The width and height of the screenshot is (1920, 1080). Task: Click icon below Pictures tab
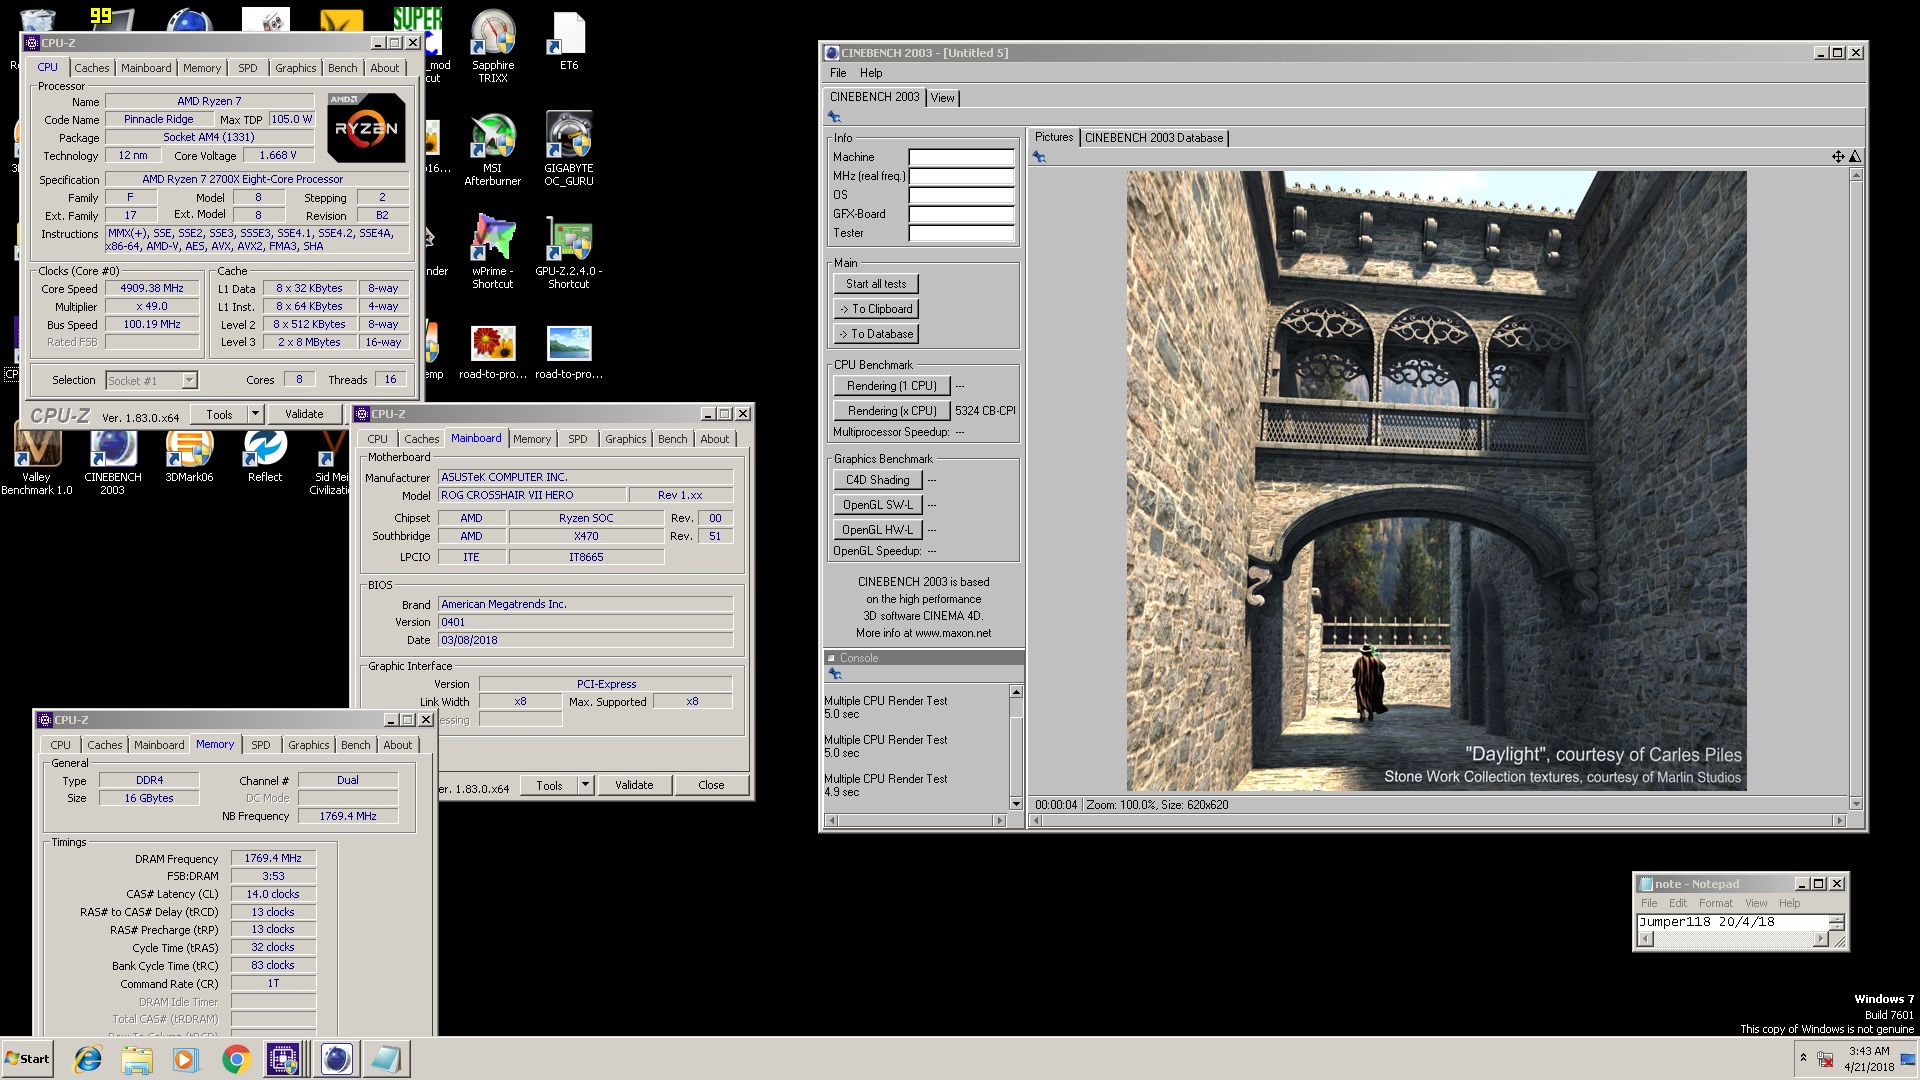point(1040,157)
